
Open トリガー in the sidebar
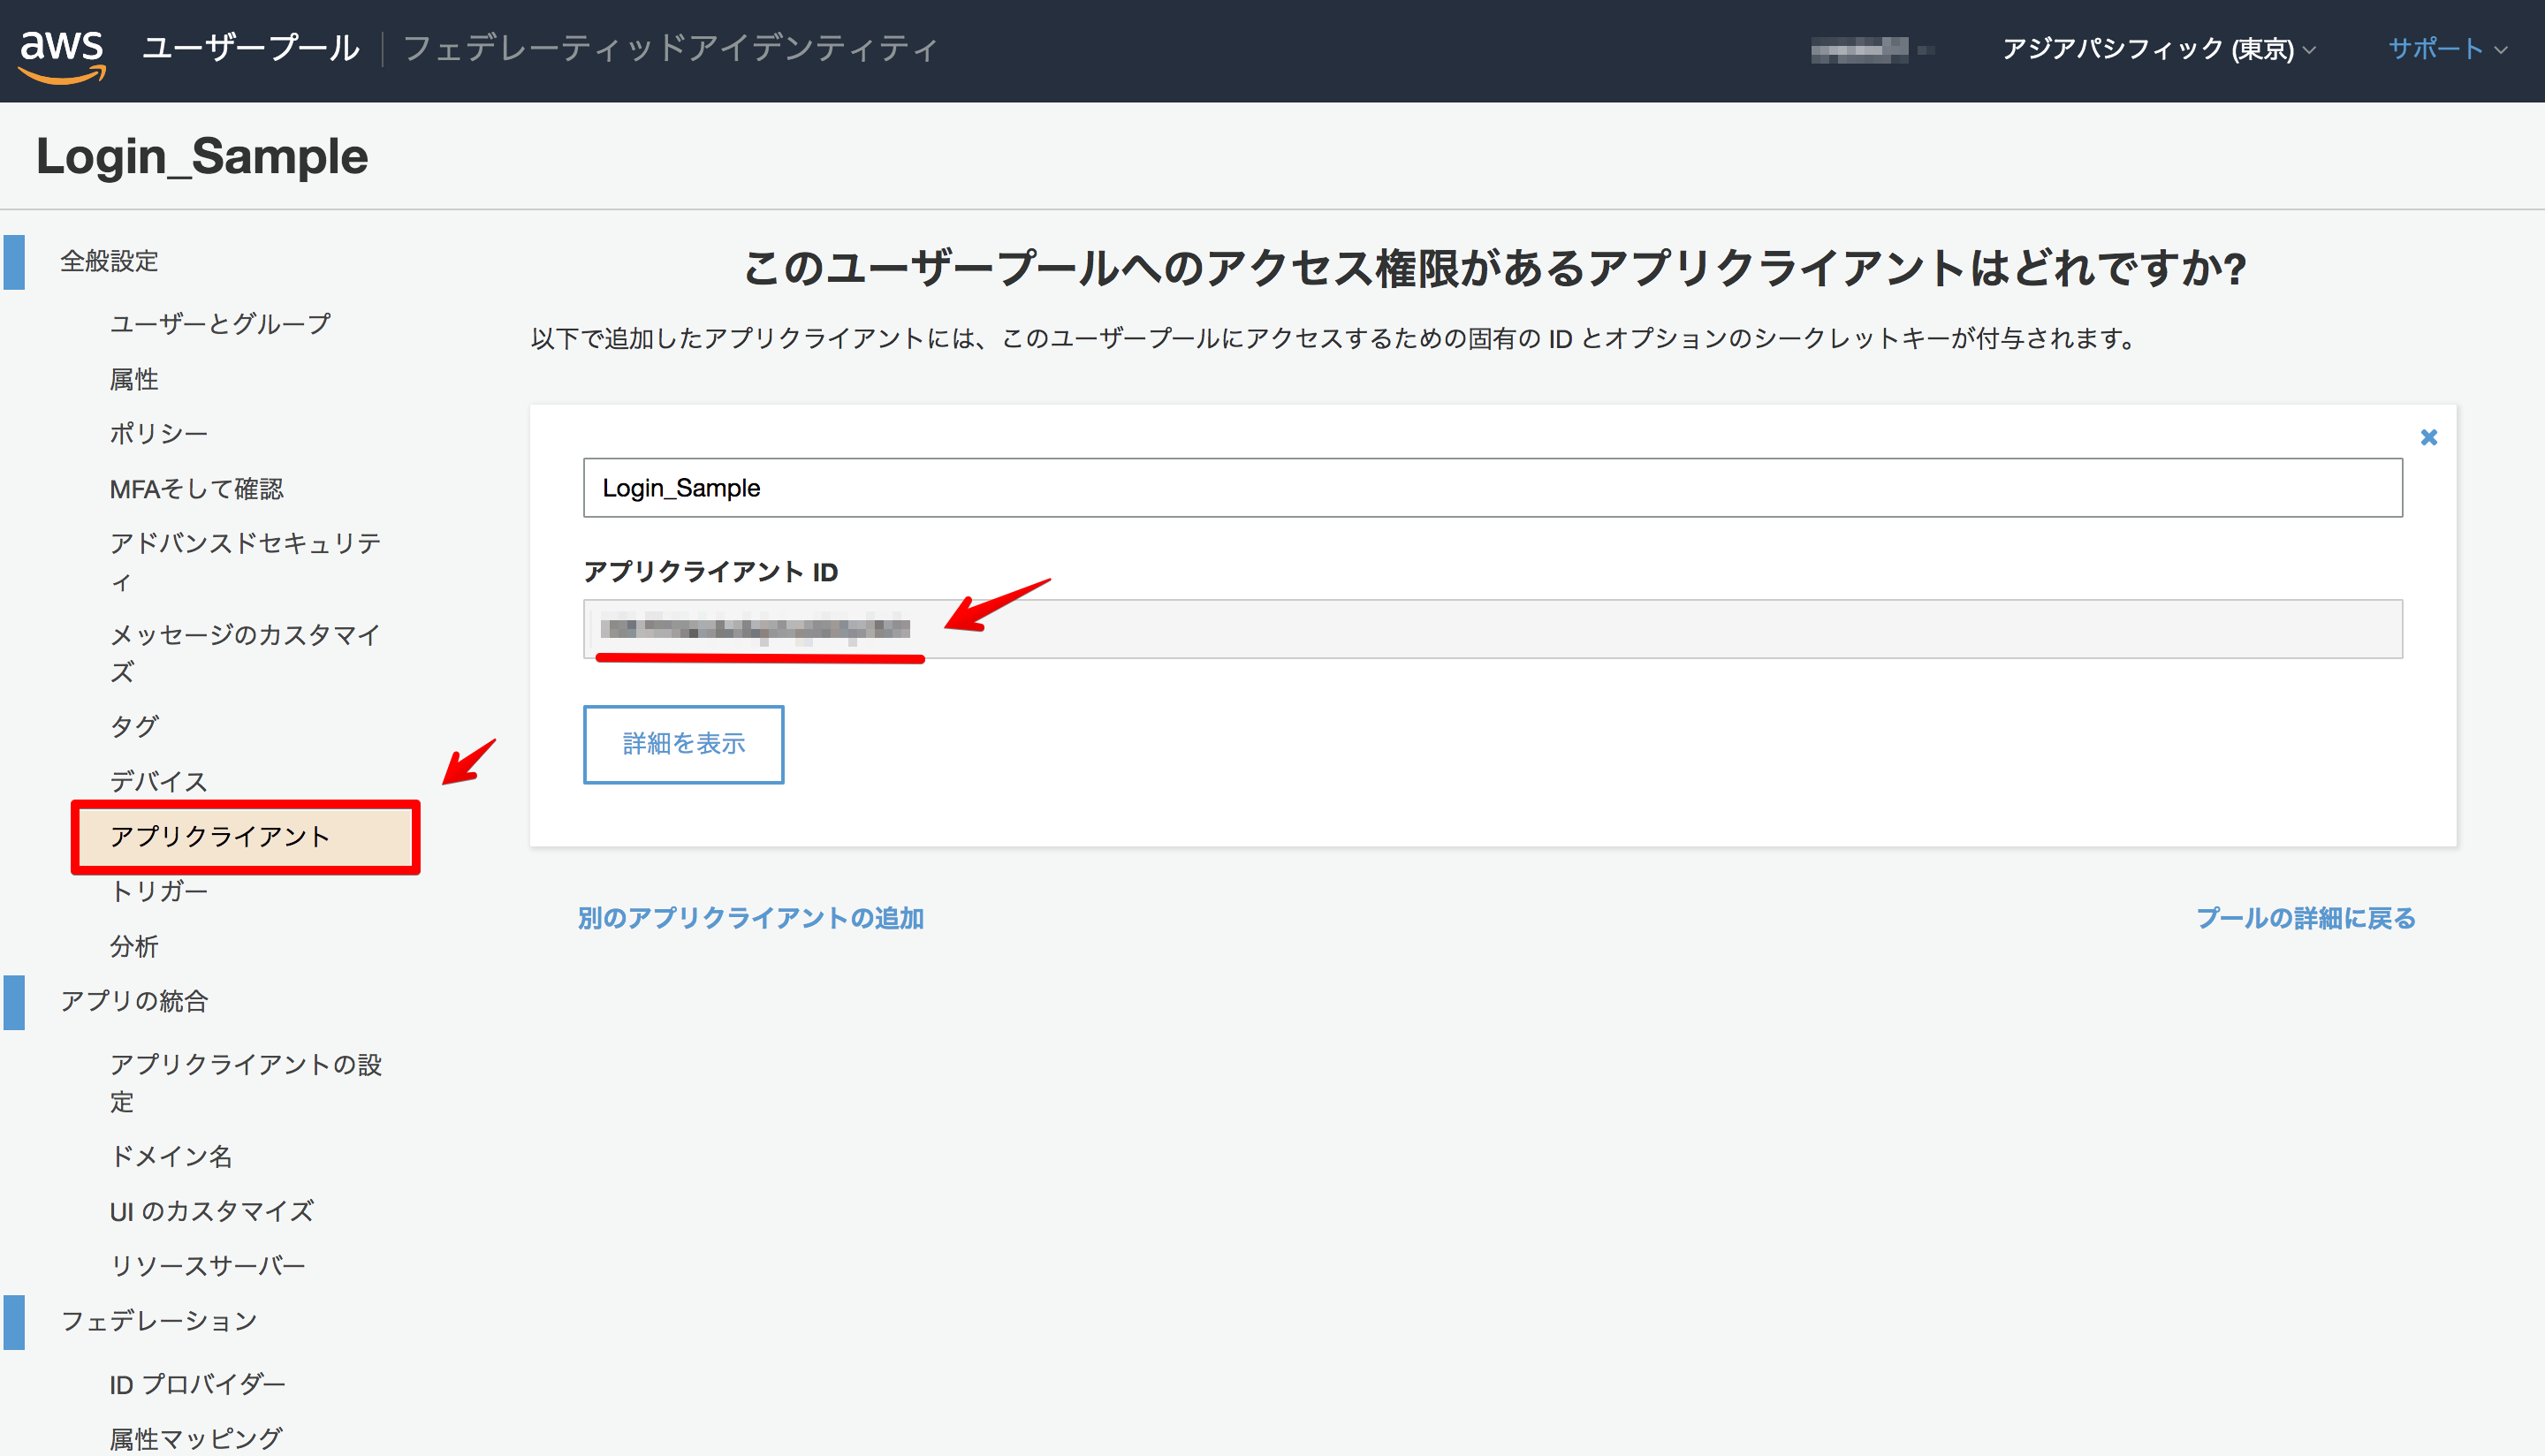pyautogui.click(x=158, y=891)
